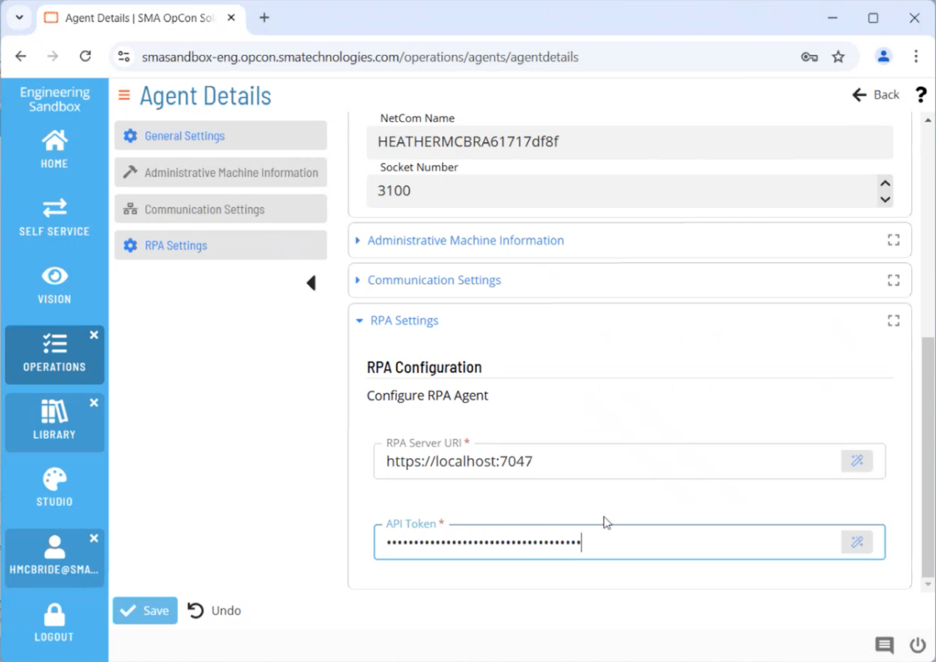Select RPA Settings menu item

pyautogui.click(x=221, y=245)
